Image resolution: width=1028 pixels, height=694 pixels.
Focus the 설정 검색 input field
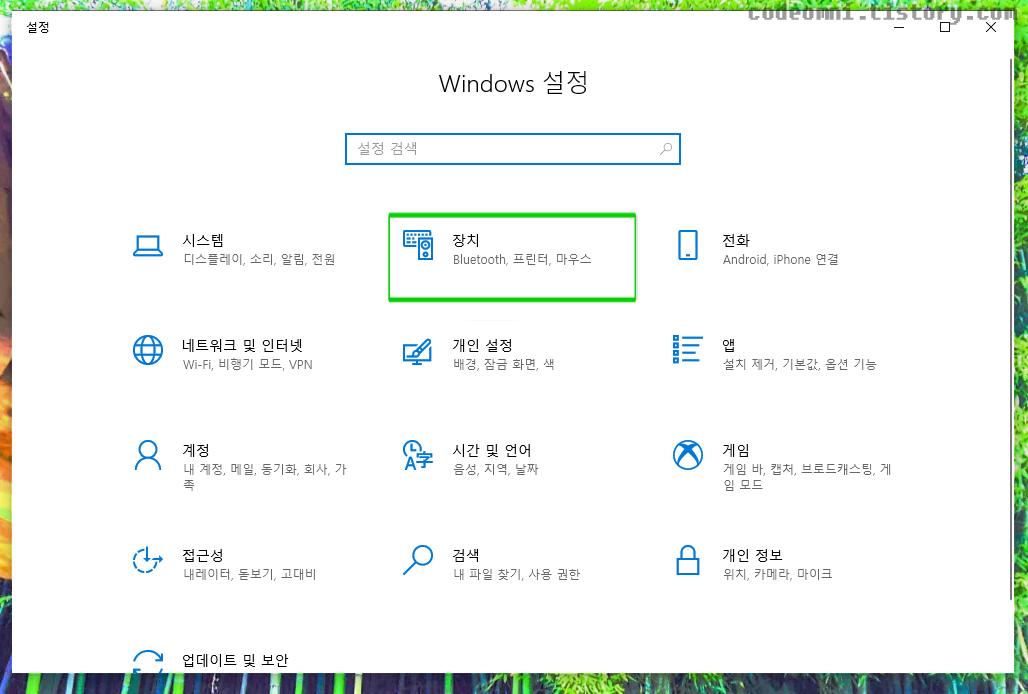click(513, 149)
